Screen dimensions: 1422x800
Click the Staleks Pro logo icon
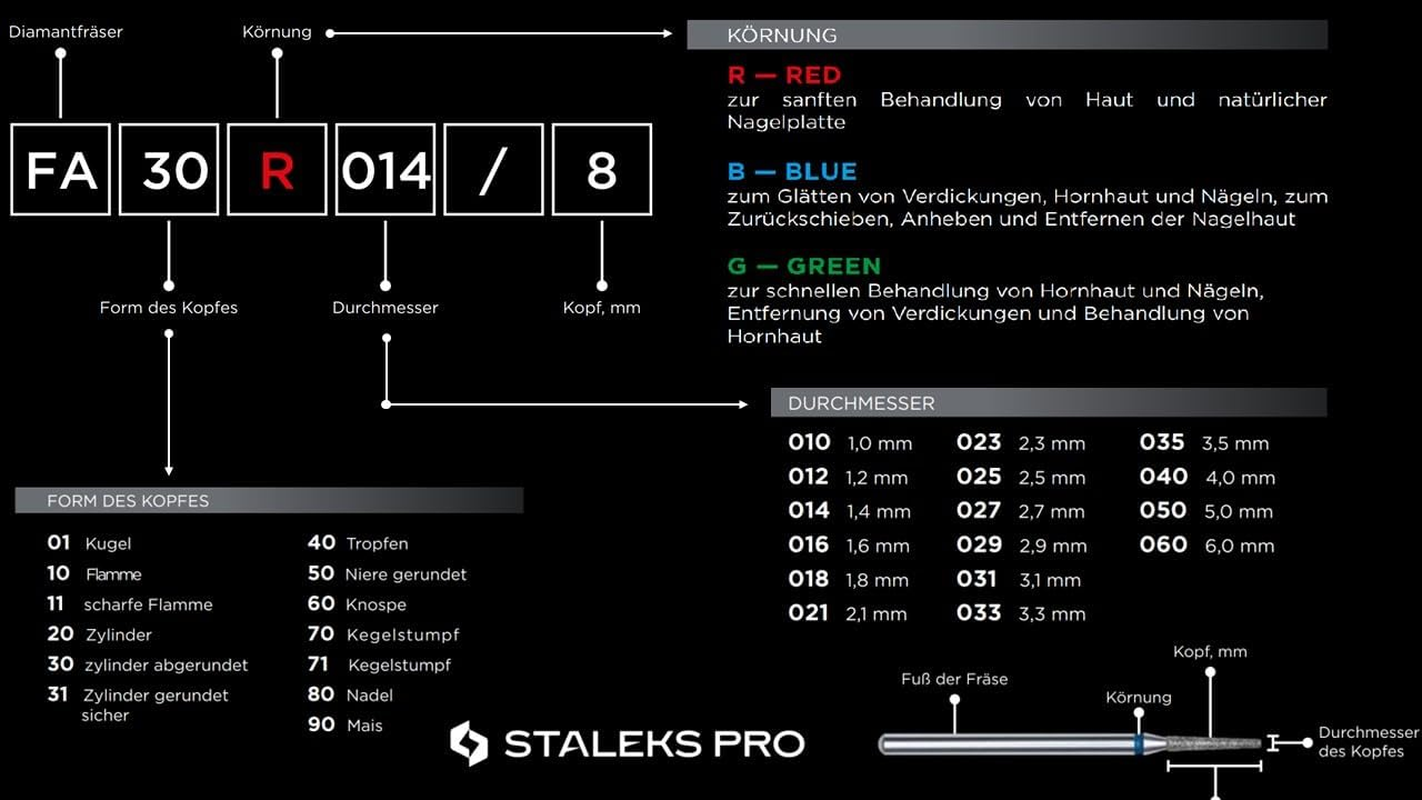(x=469, y=743)
